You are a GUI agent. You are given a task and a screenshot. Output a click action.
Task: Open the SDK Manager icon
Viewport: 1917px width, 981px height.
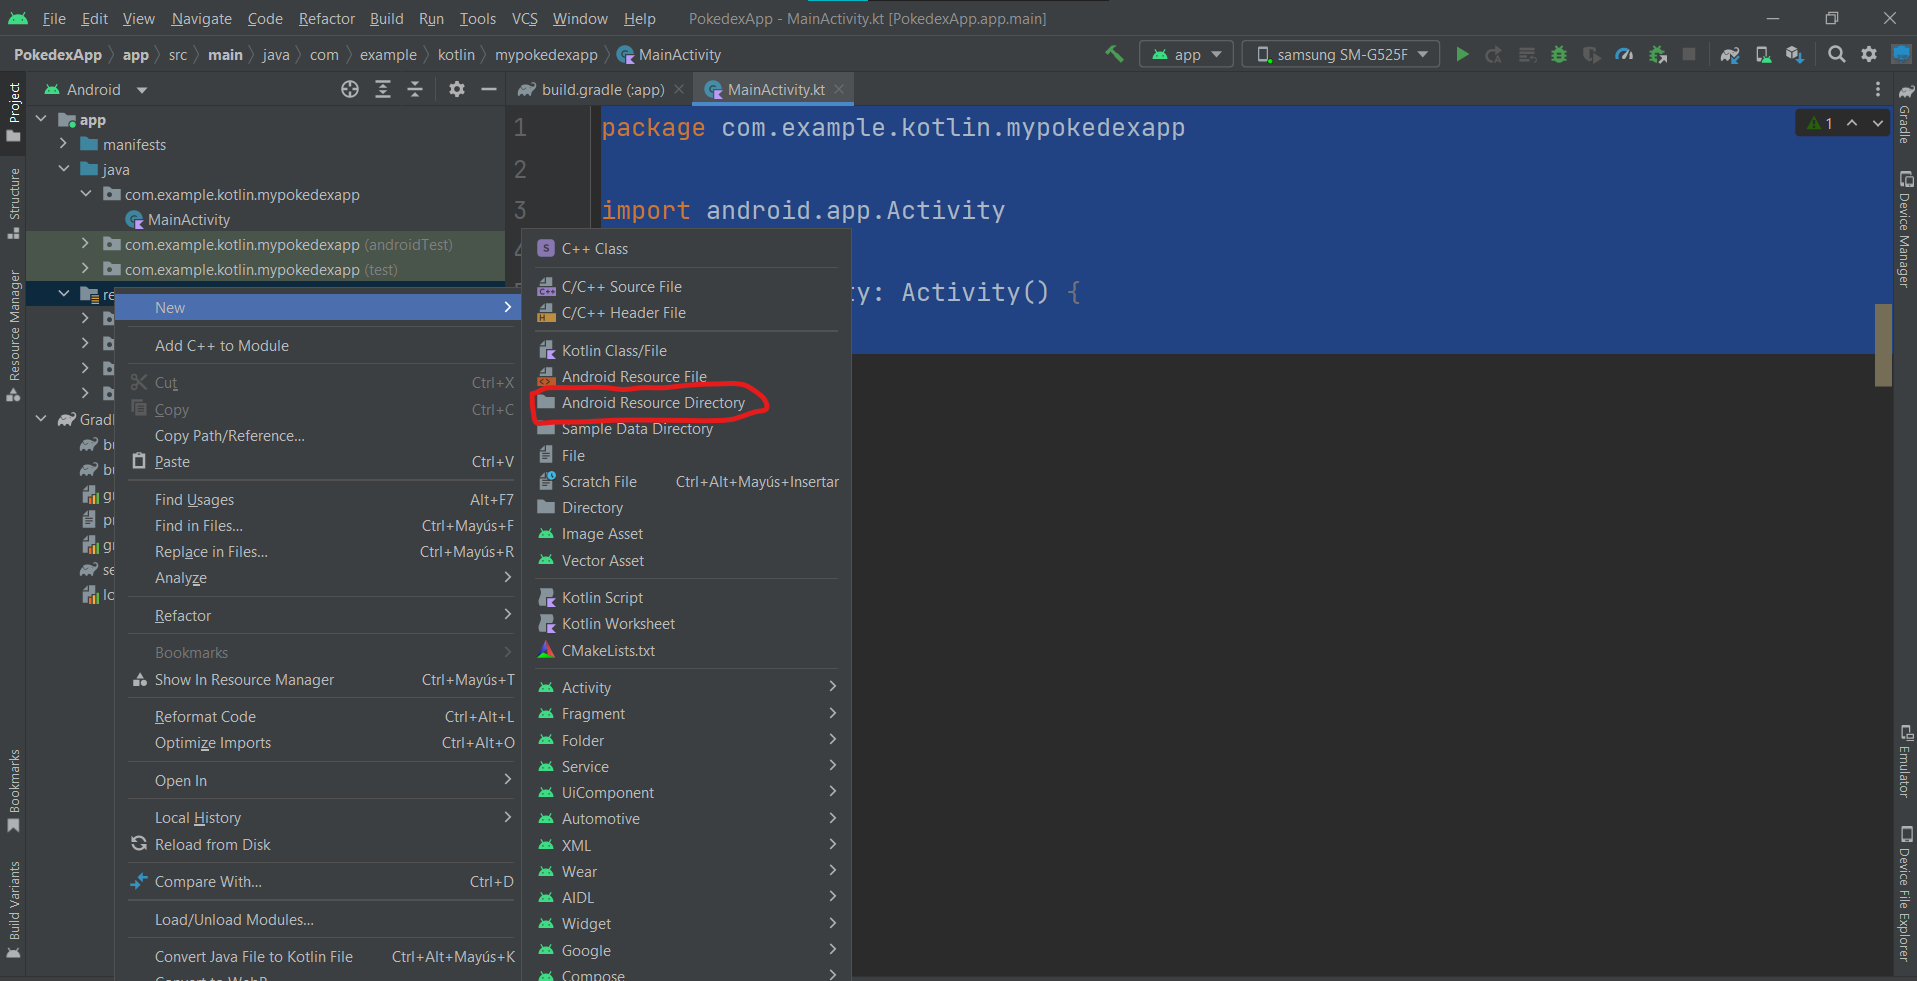(x=1795, y=55)
